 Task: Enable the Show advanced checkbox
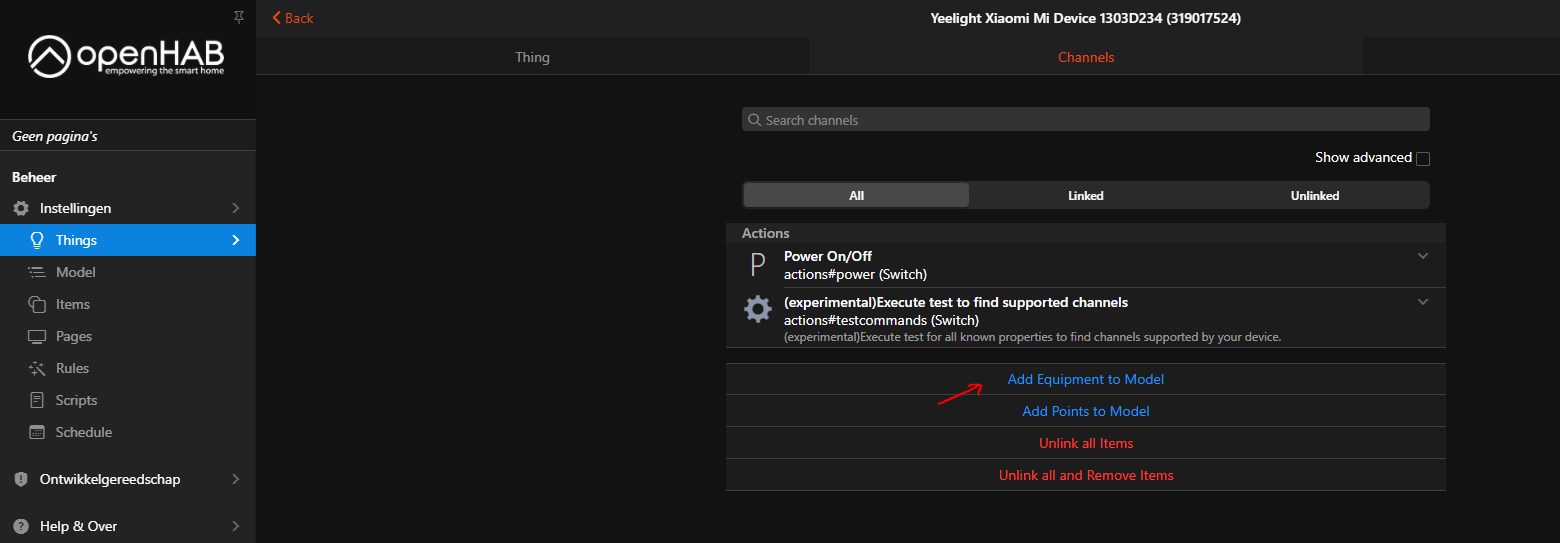(x=1423, y=158)
